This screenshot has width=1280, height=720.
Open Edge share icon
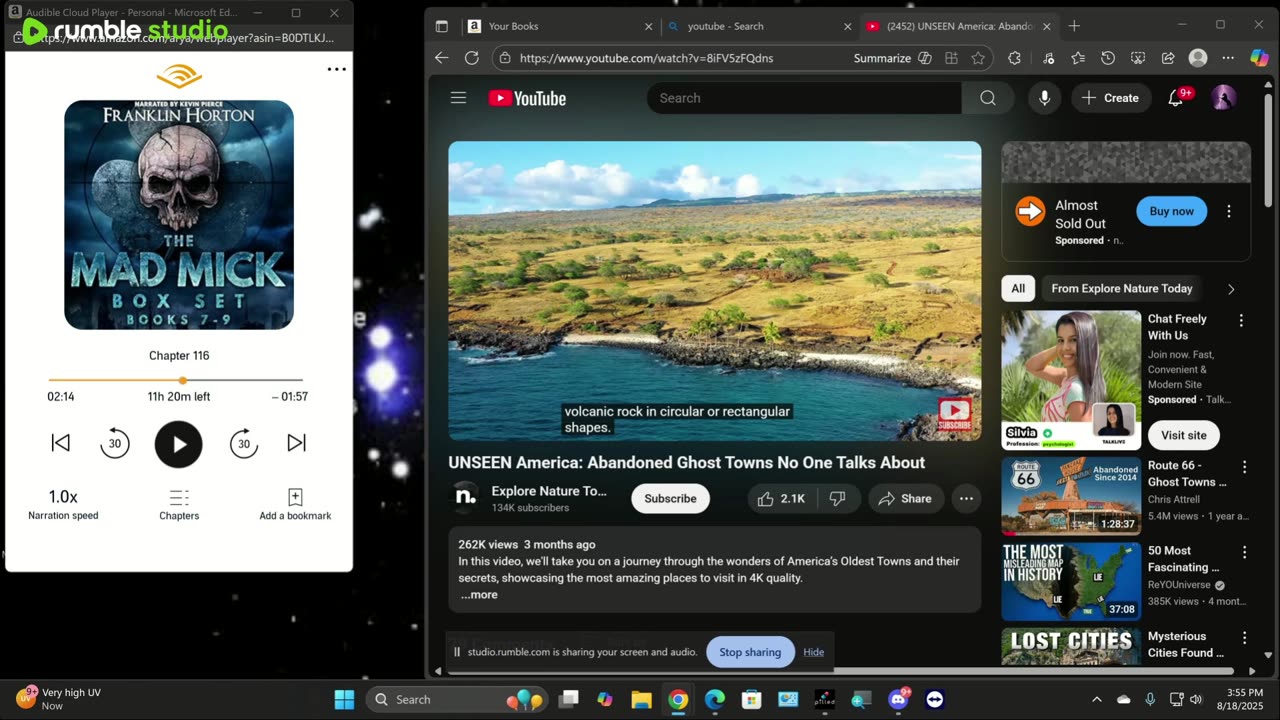click(1168, 58)
